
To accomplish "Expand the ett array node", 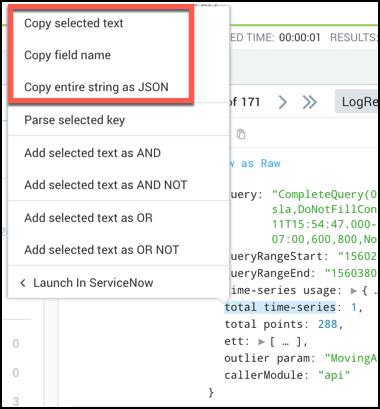I will (x=262, y=342).
